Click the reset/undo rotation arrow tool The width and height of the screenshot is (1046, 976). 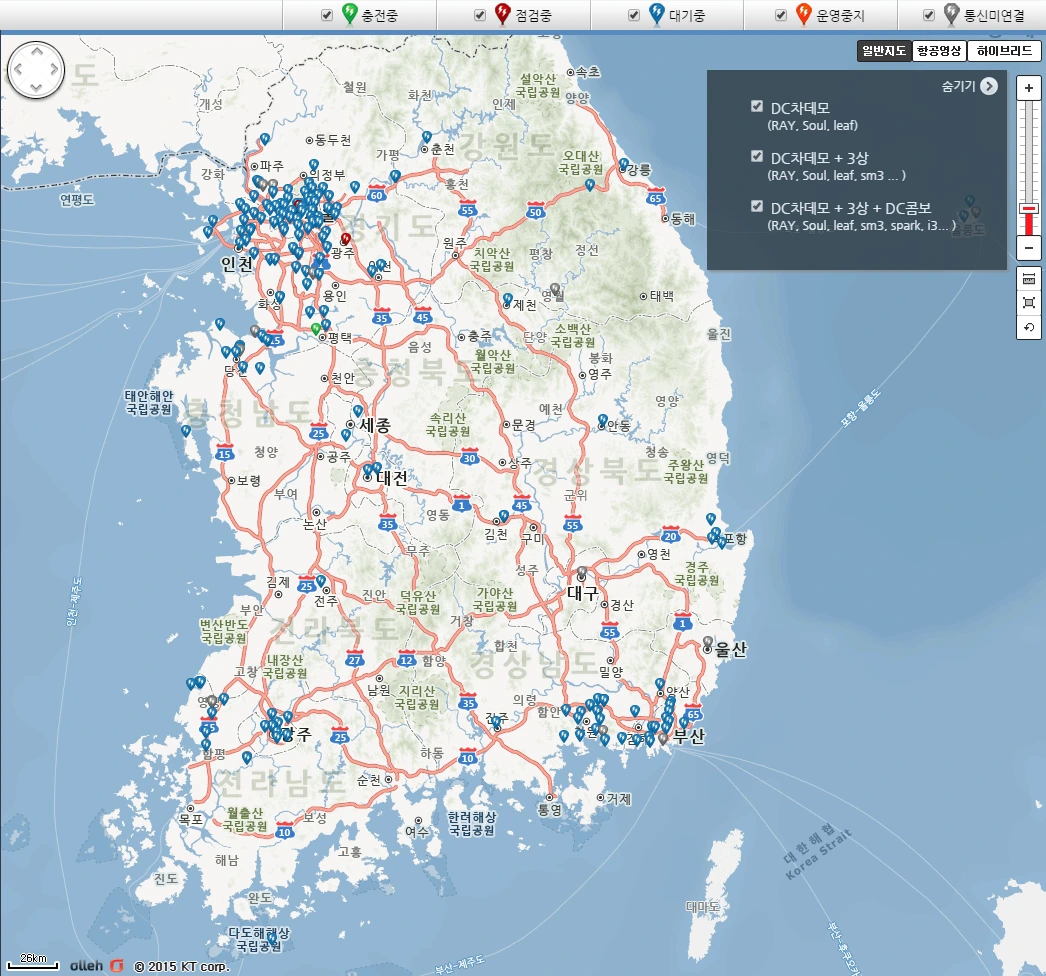(1029, 327)
